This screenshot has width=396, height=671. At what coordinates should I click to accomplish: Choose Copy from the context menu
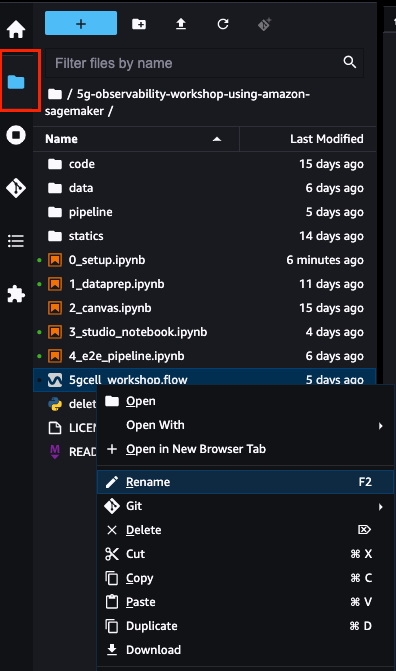(x=245, y=578)
